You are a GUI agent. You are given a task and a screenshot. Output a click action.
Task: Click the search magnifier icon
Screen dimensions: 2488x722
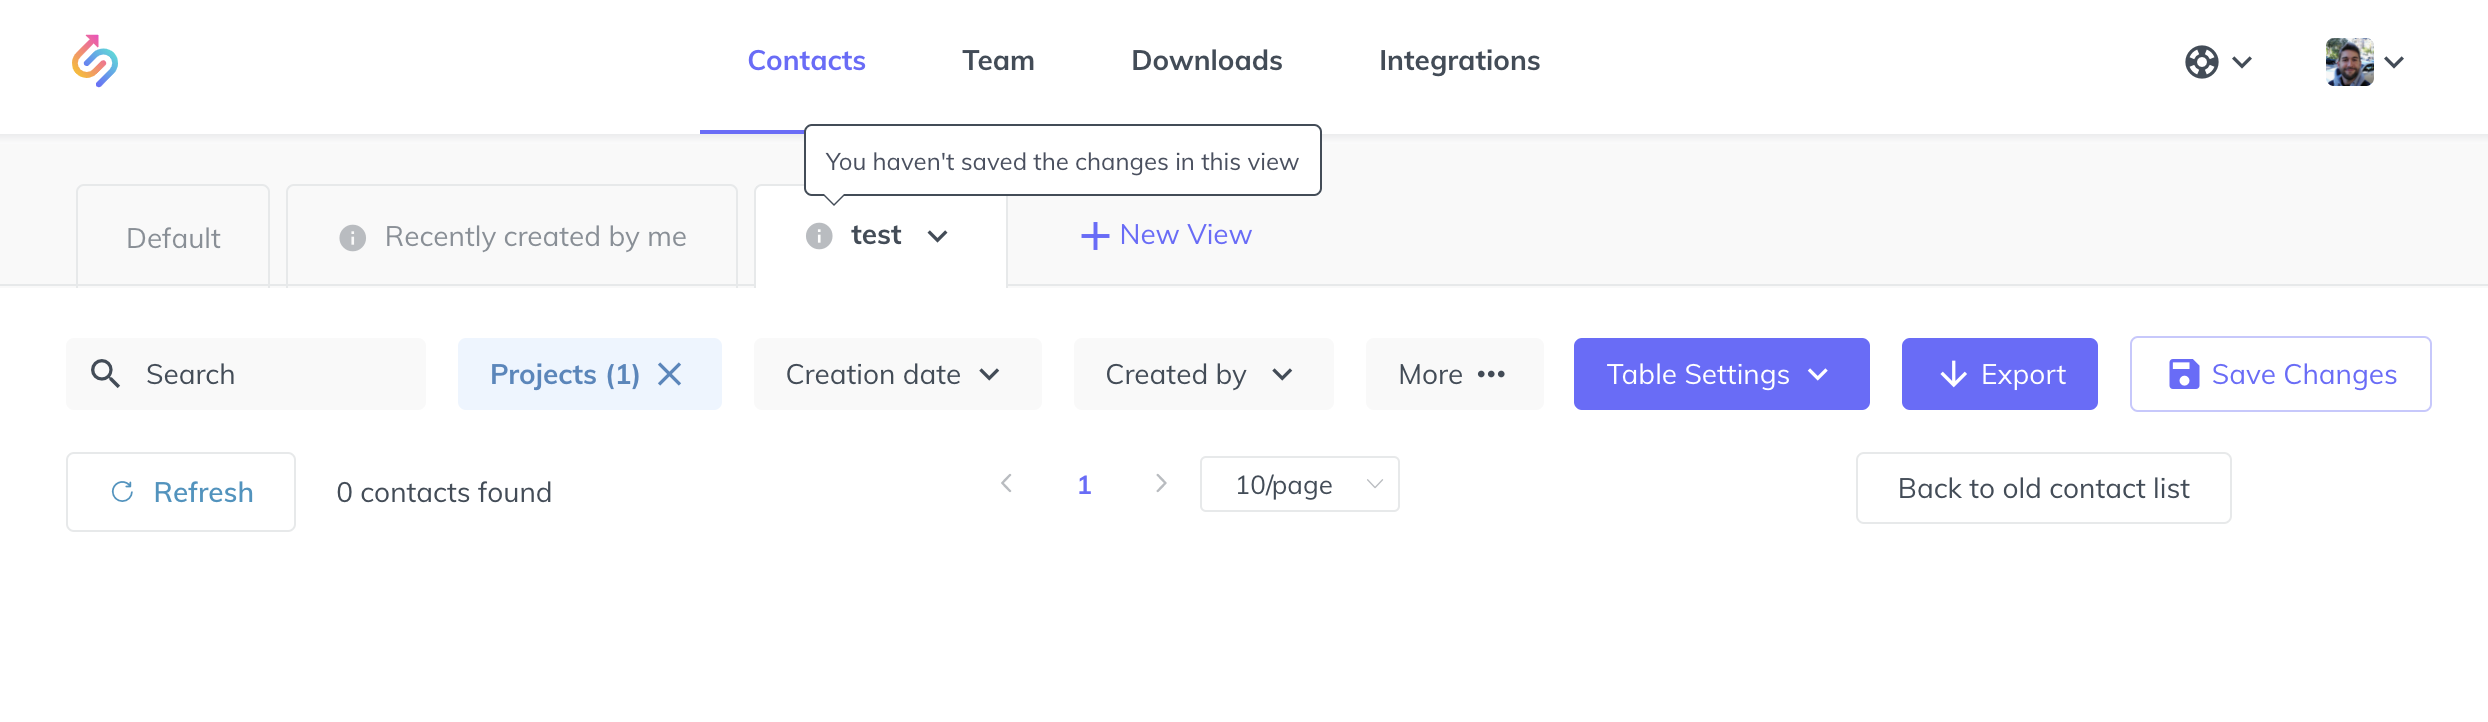[x=105, y=374]
